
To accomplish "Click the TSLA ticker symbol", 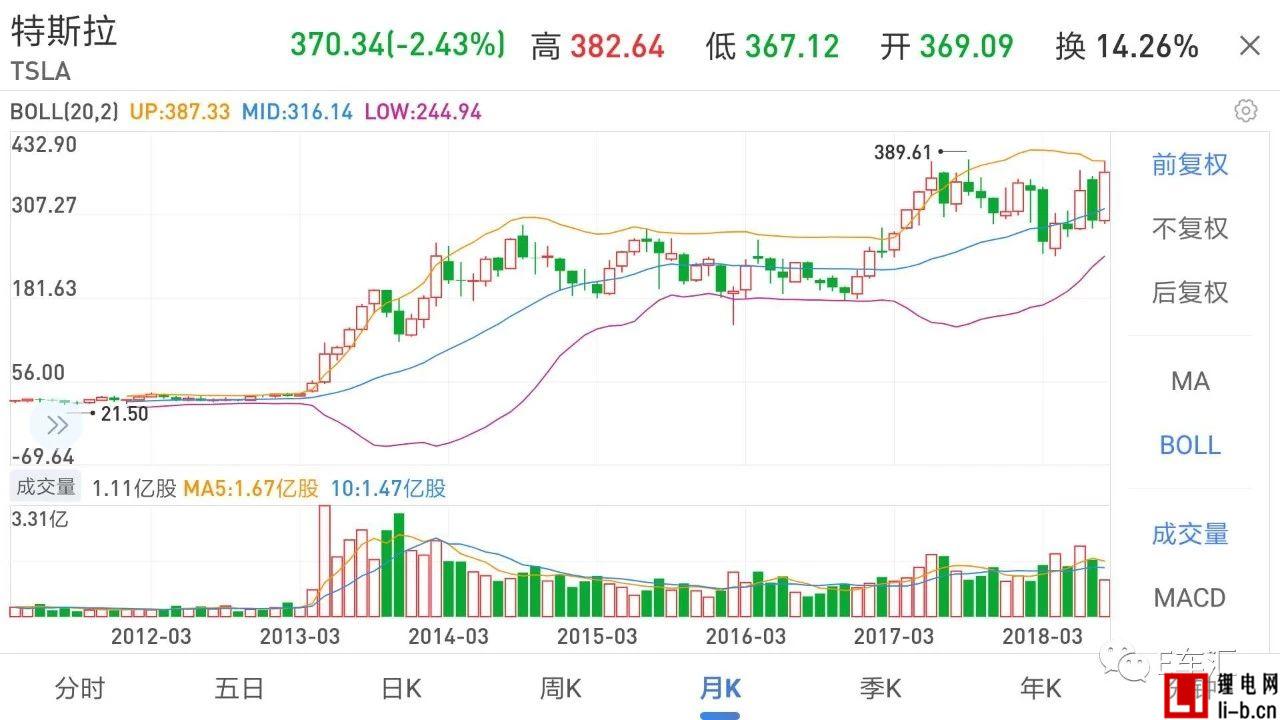I will [x=40, y=71].
